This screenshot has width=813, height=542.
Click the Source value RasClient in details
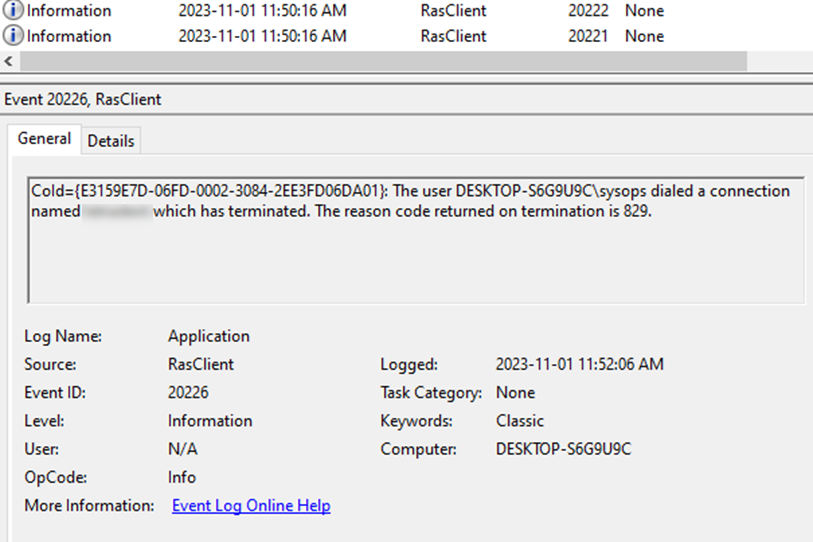click(201, 364)
